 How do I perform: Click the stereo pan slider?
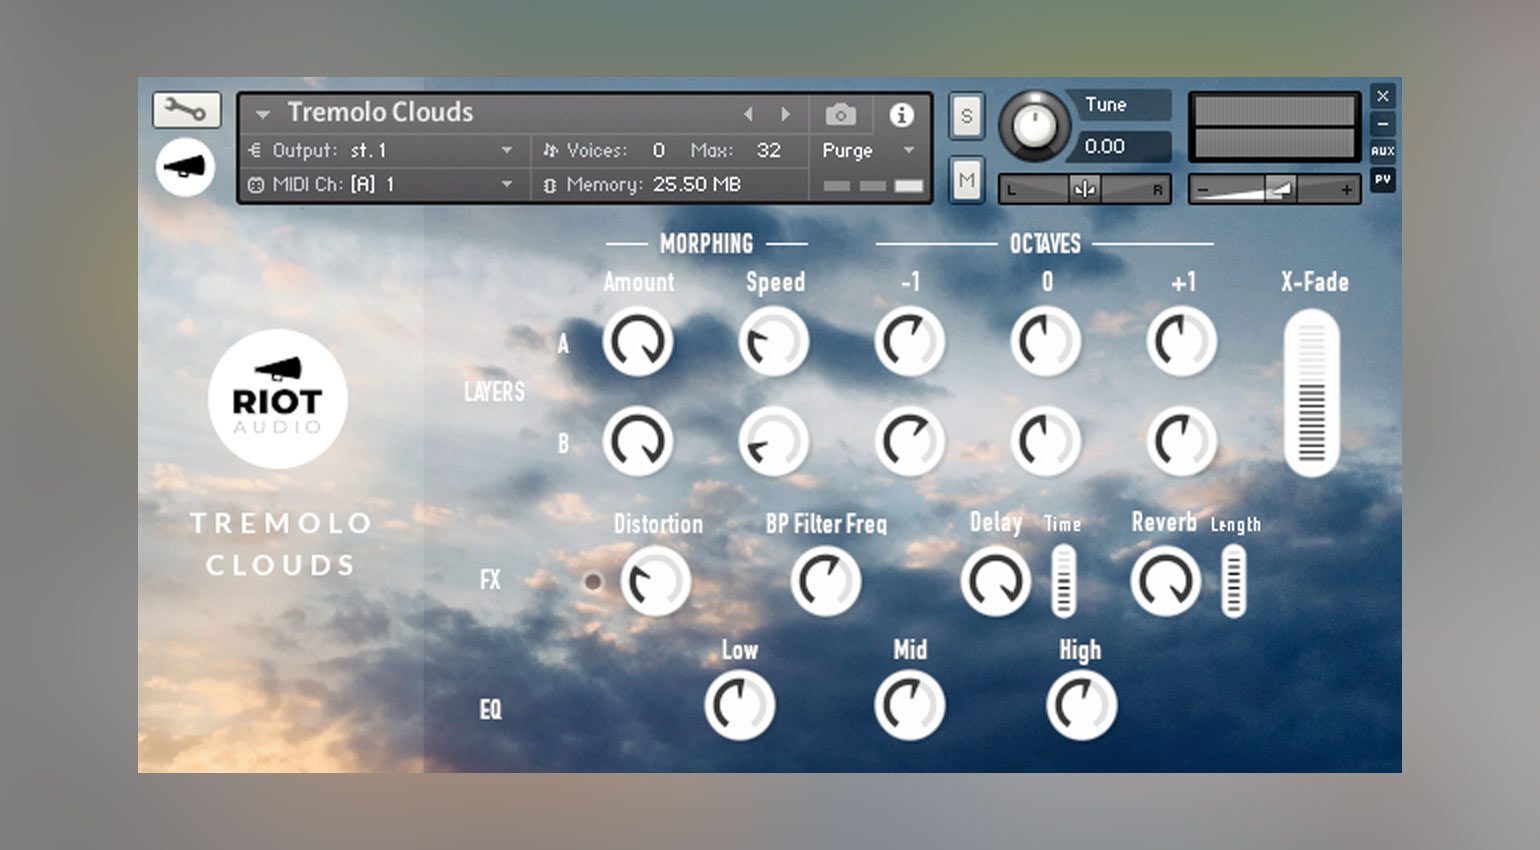point(1085,189)
